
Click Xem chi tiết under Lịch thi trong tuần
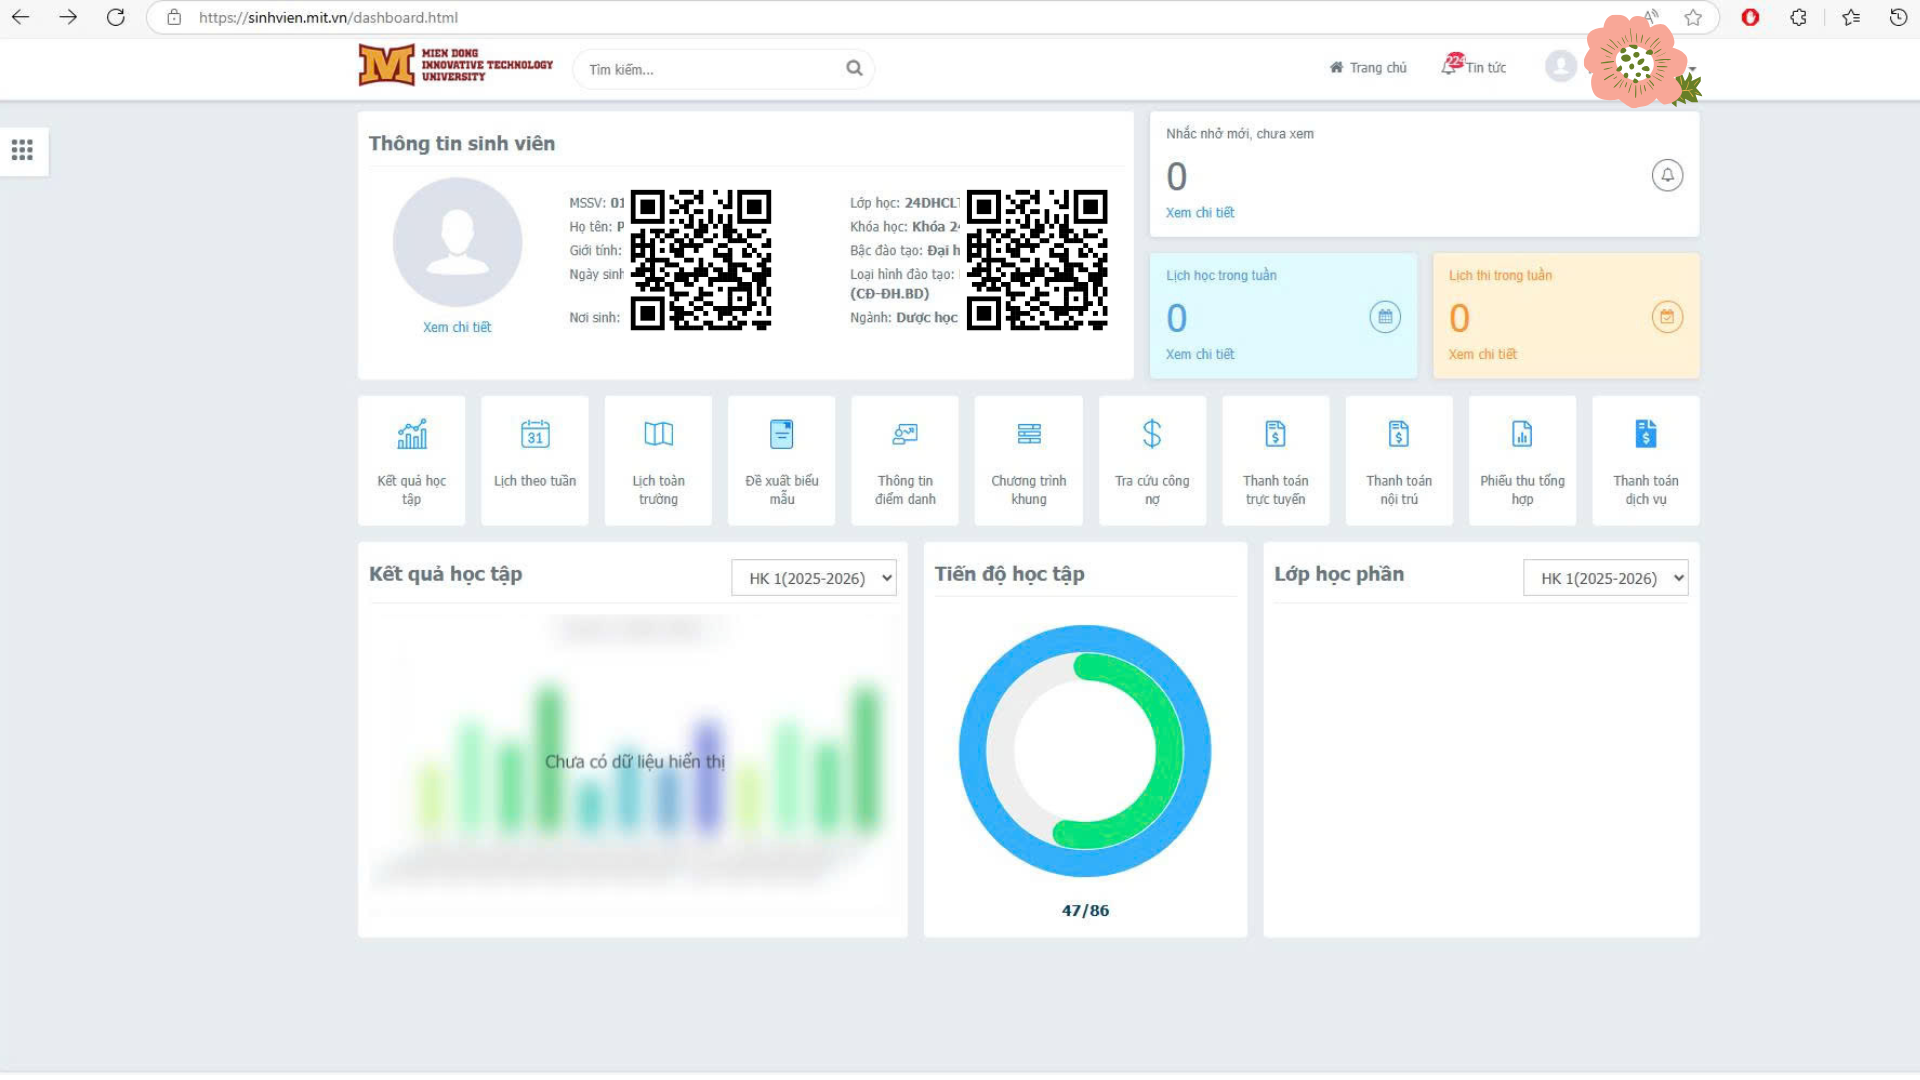click(1483, 354)
